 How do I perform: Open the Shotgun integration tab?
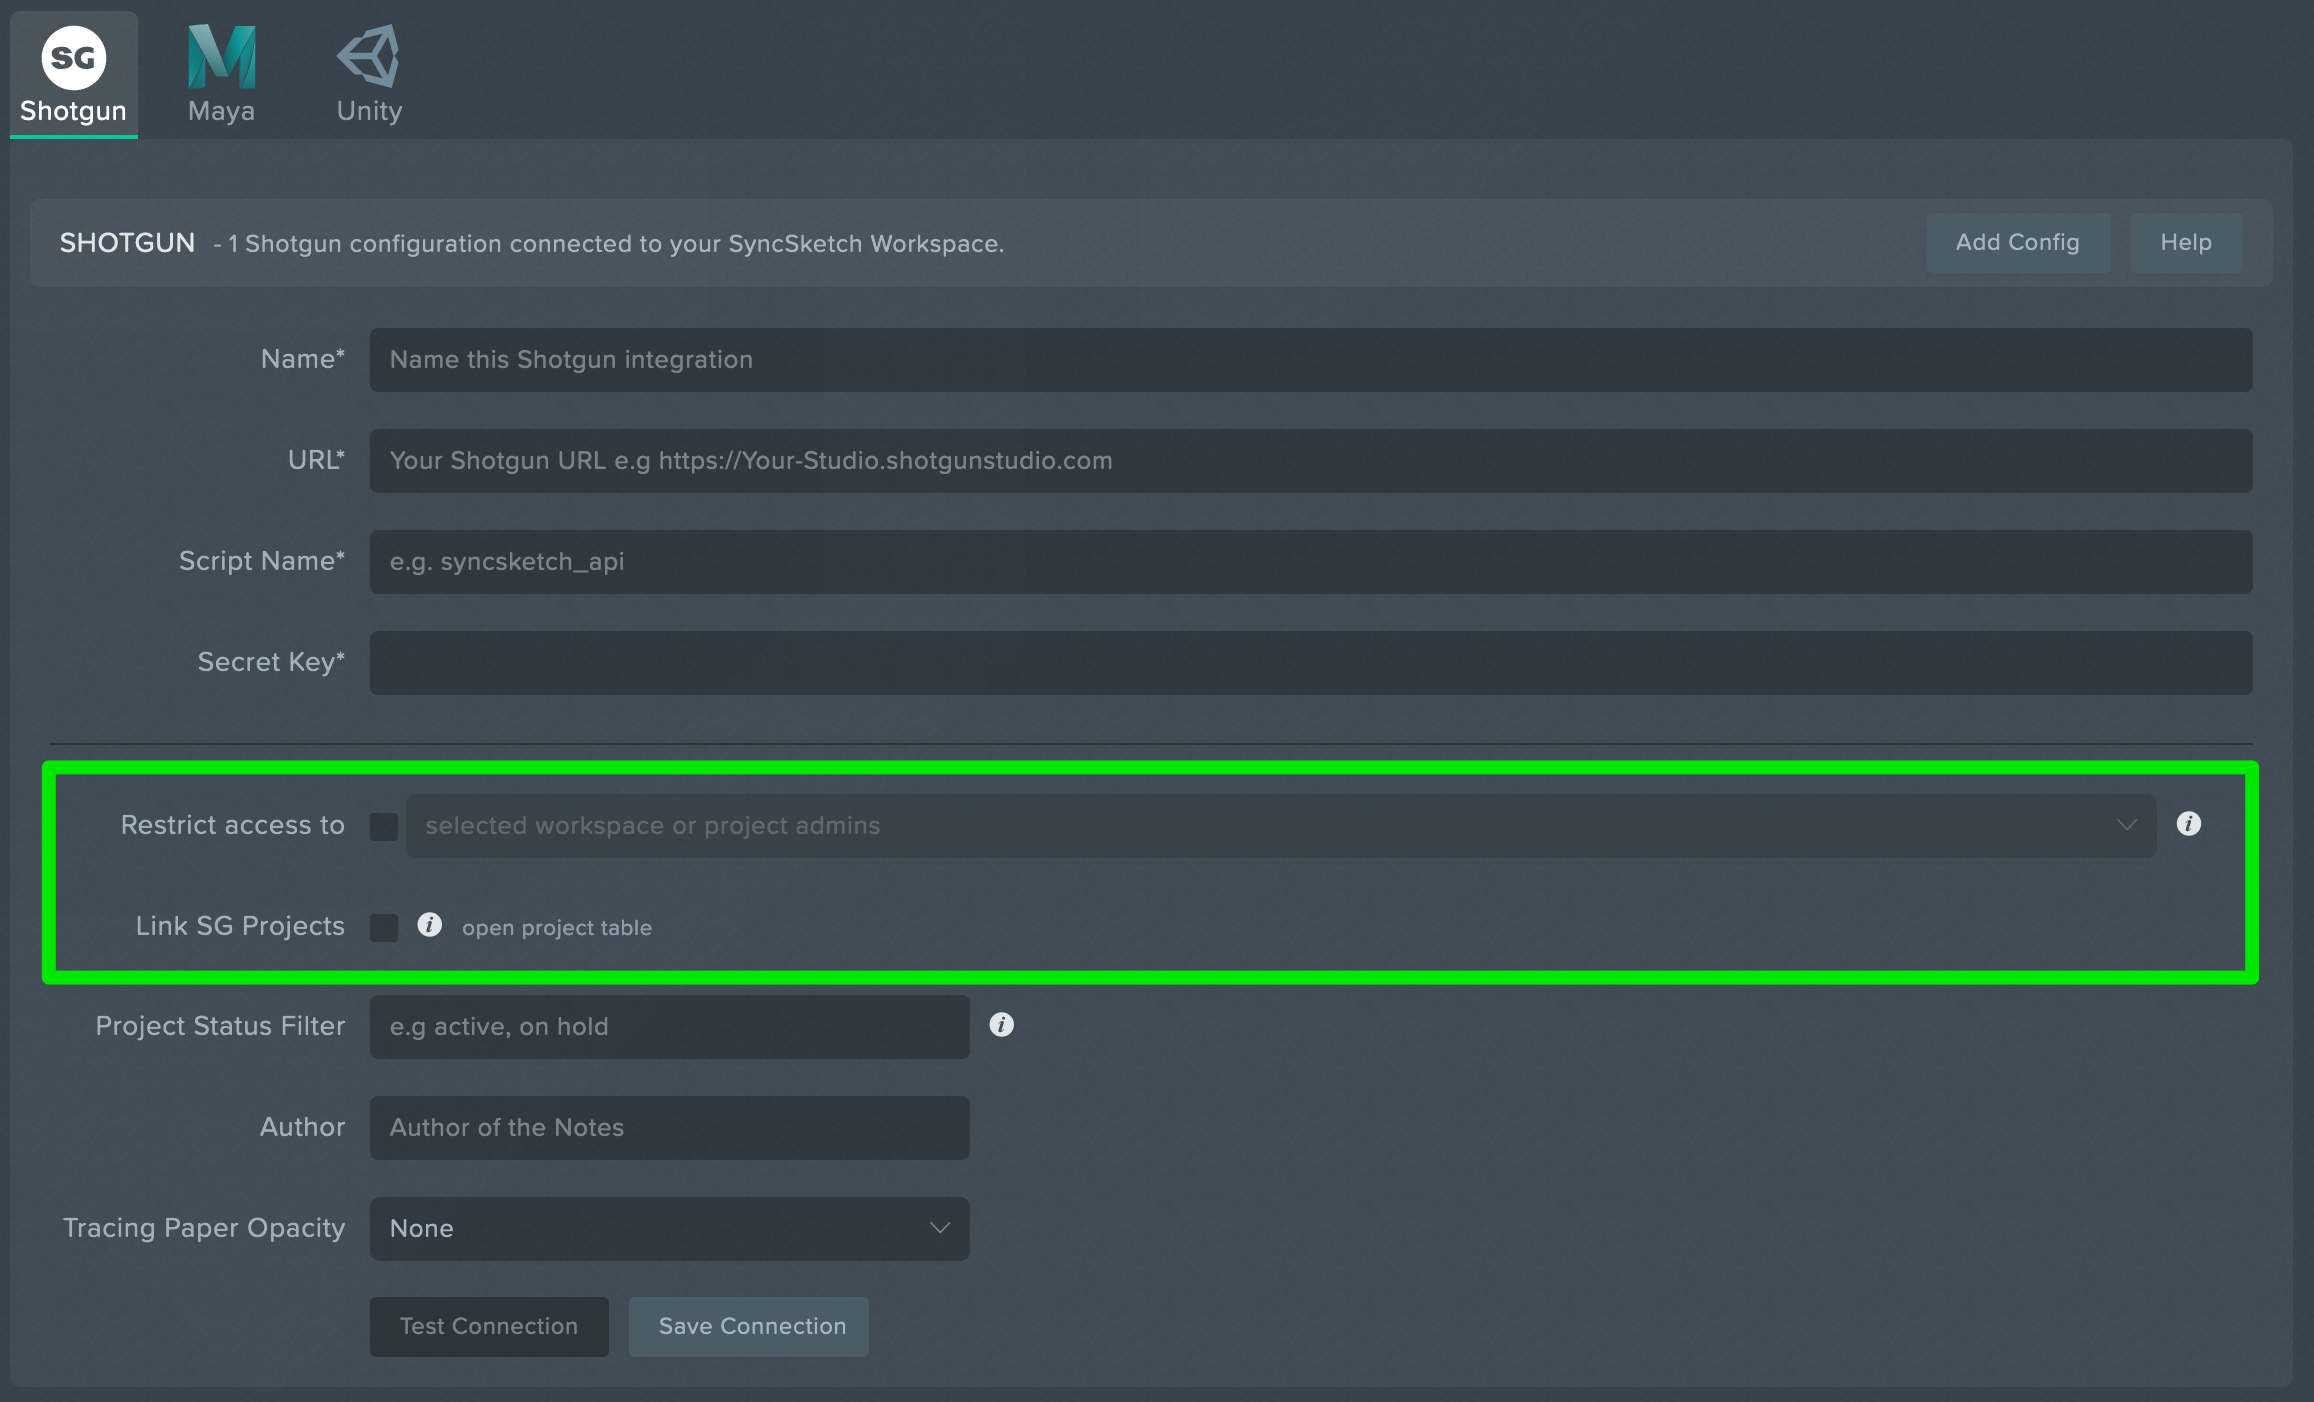point(73,75)
